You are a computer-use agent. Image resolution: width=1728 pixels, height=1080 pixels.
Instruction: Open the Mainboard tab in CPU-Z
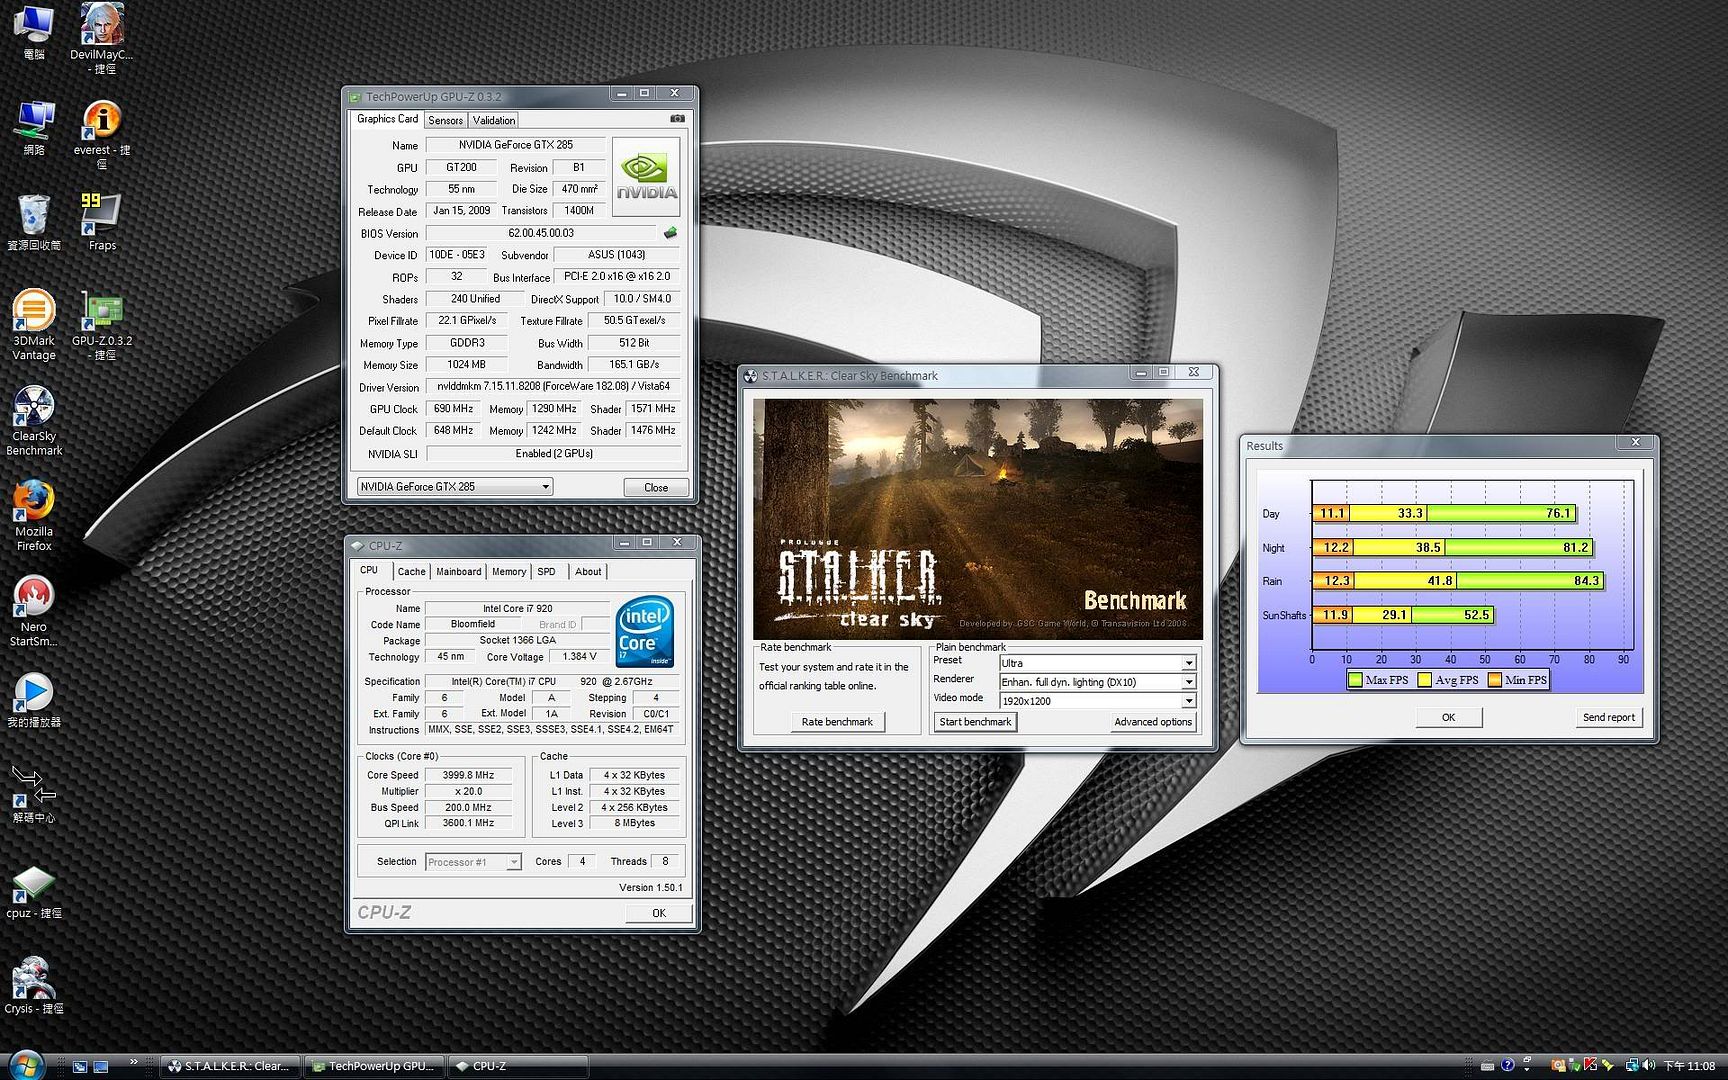[459, 572]
